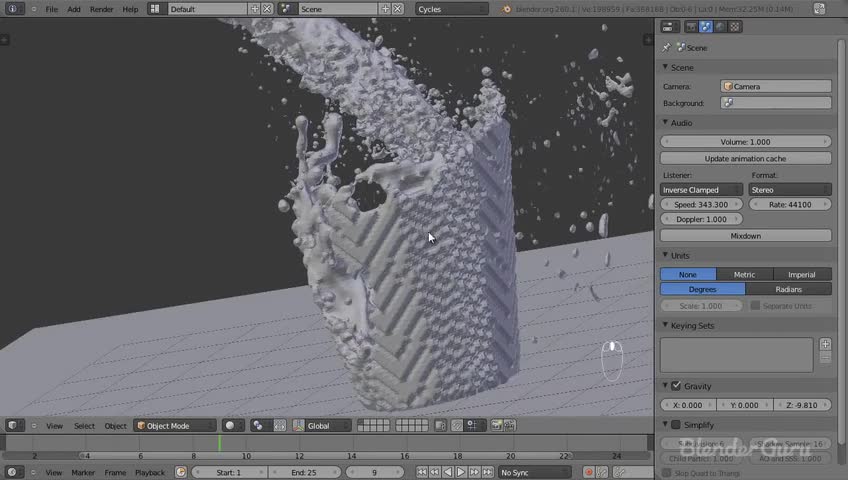Screen dimensions: 848x480
Task: Open Object Mode dropdown
Action: (175, 425)
